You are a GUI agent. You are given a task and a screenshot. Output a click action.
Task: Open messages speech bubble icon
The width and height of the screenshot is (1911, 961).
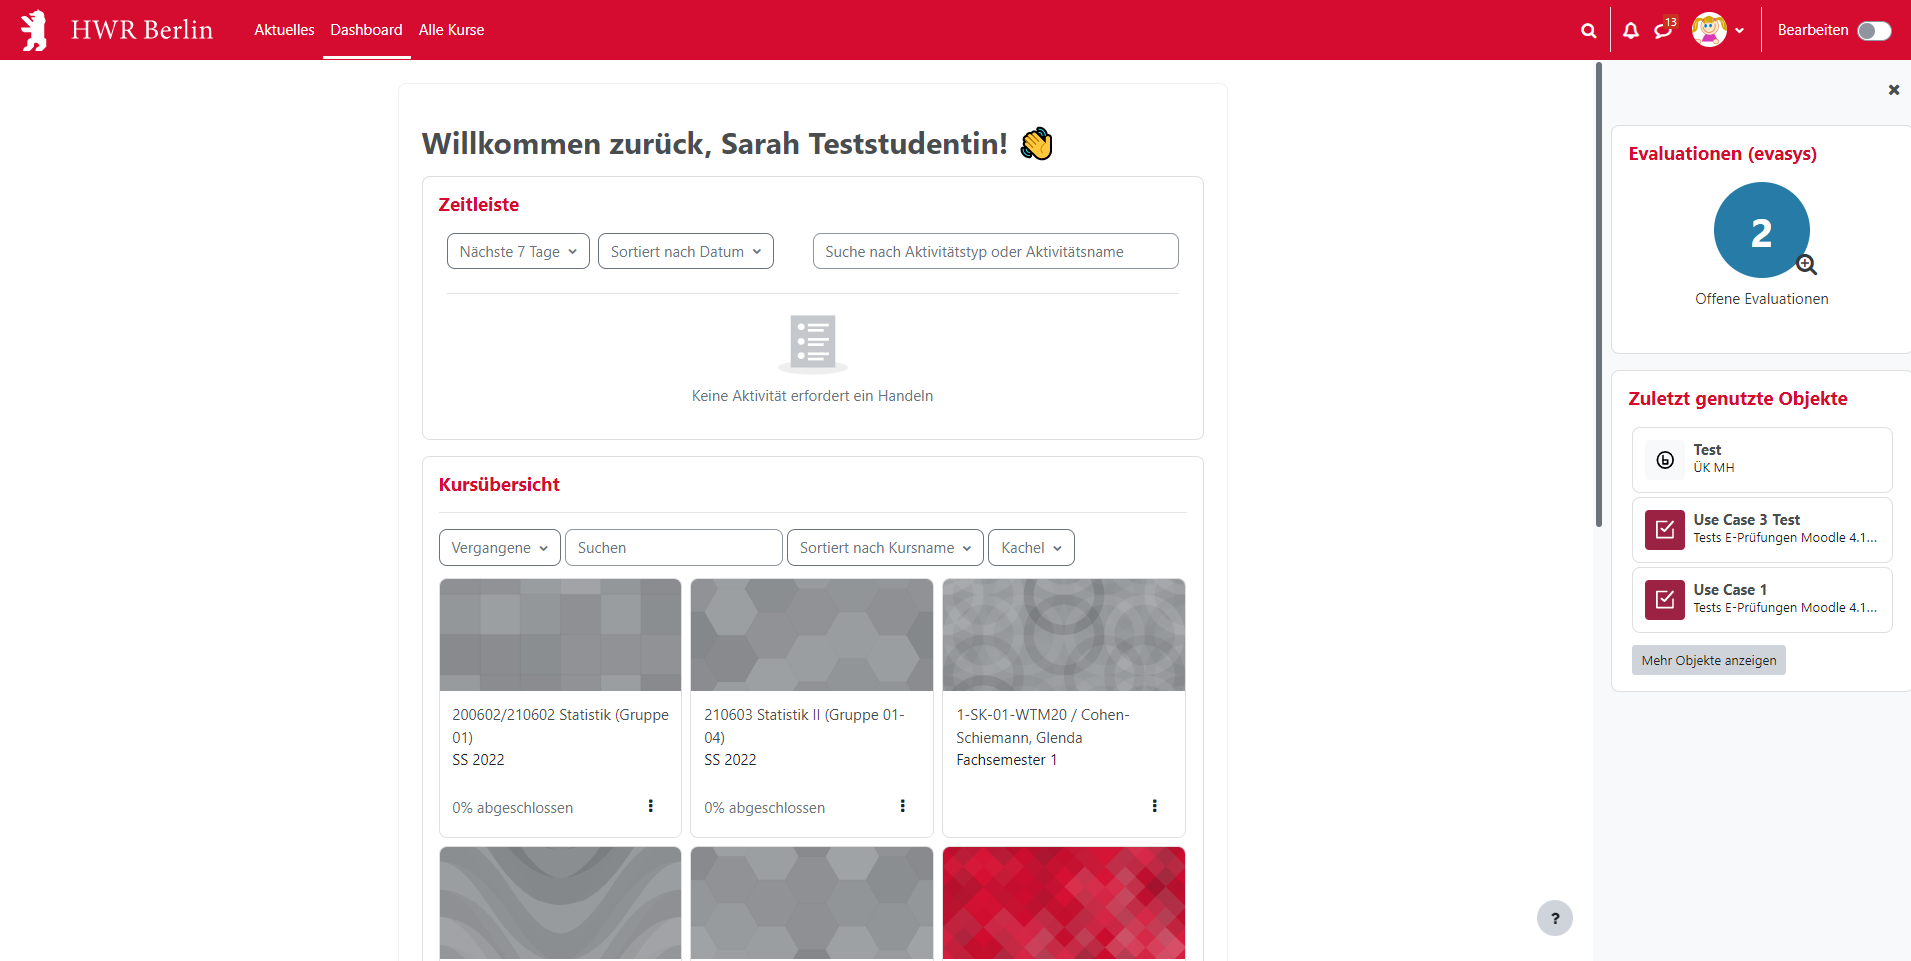pos(1663,31)
